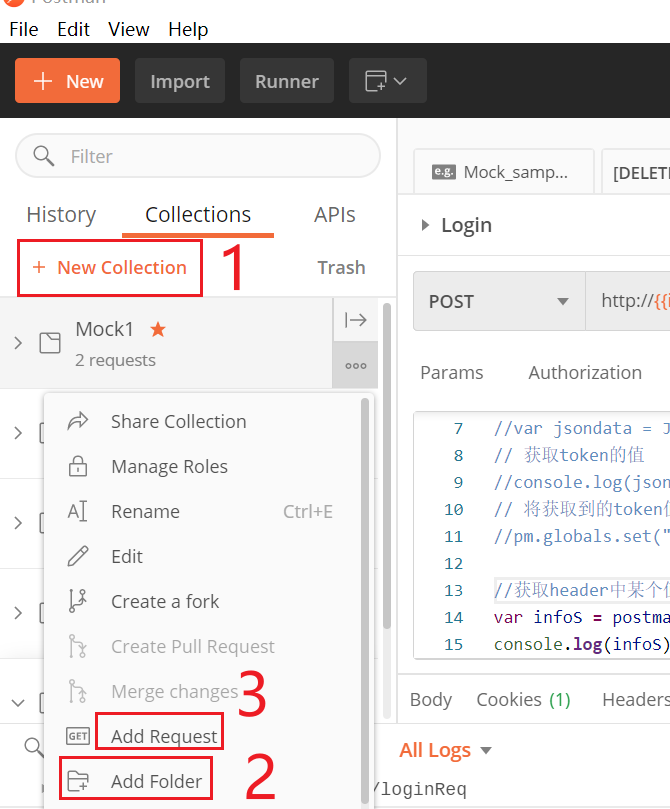Click the context menu scrollbar
This screenshot has width=670, height=809.
(365, 601)
